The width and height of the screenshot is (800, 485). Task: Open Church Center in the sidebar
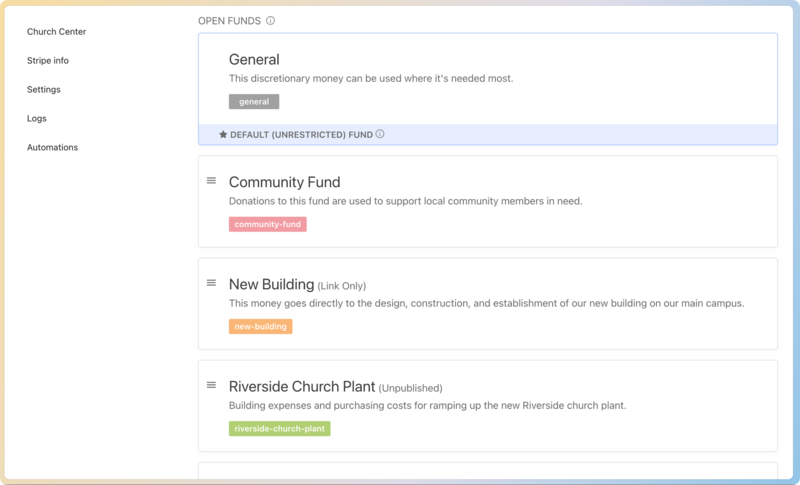pos(56,32)
